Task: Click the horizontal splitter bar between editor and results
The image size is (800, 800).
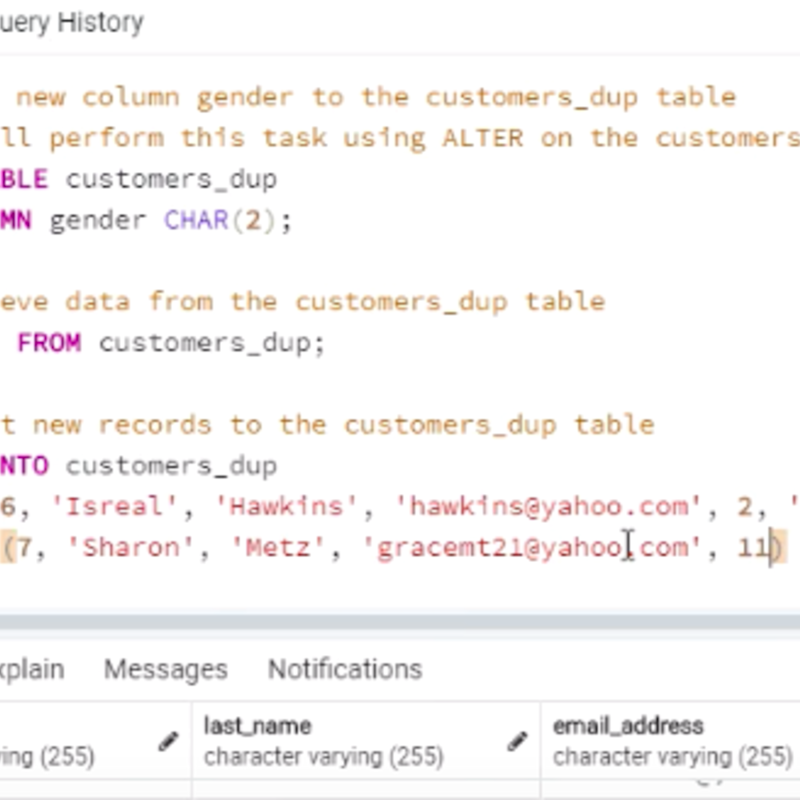Action: tap(400, 622)
